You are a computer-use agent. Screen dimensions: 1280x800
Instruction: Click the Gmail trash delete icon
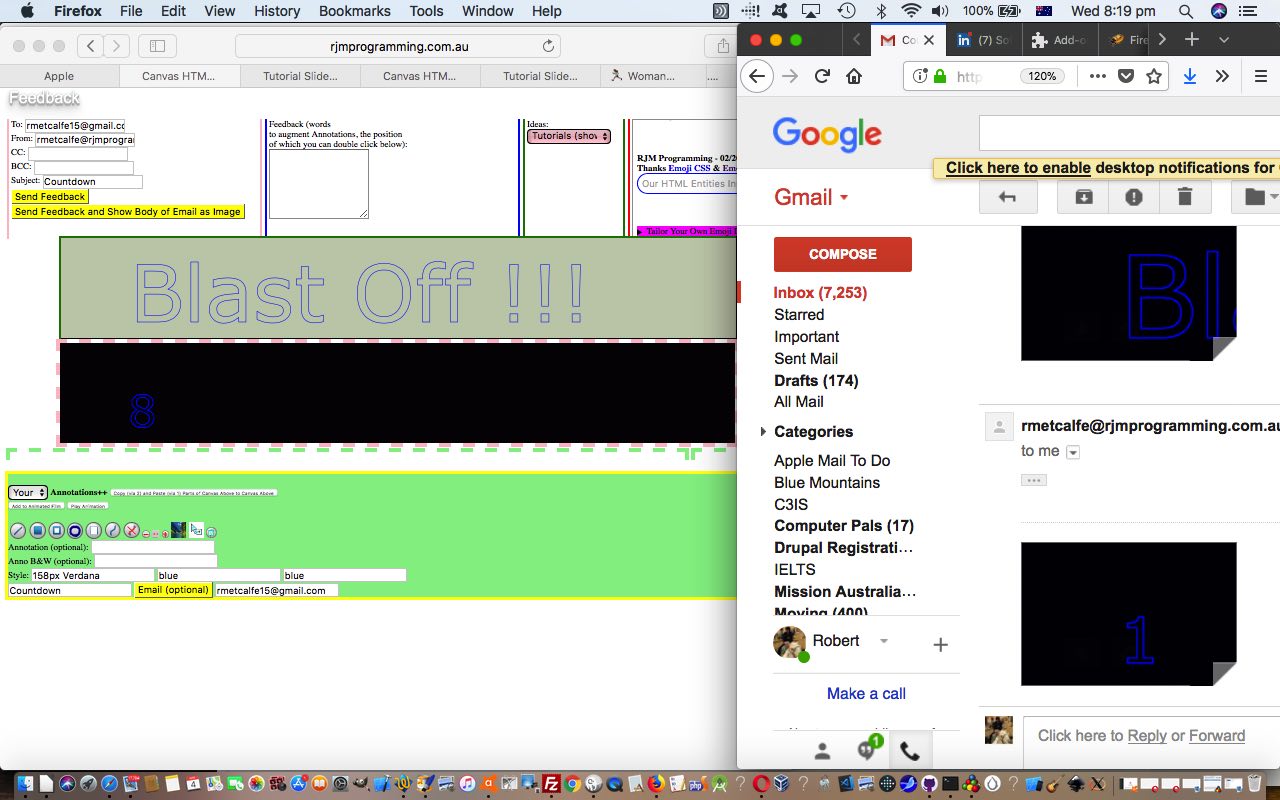click(x=1185, y=197)
